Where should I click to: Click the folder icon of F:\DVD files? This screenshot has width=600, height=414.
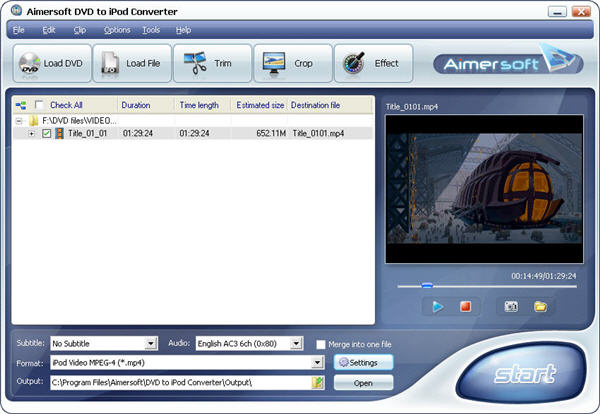coord(34,121)
